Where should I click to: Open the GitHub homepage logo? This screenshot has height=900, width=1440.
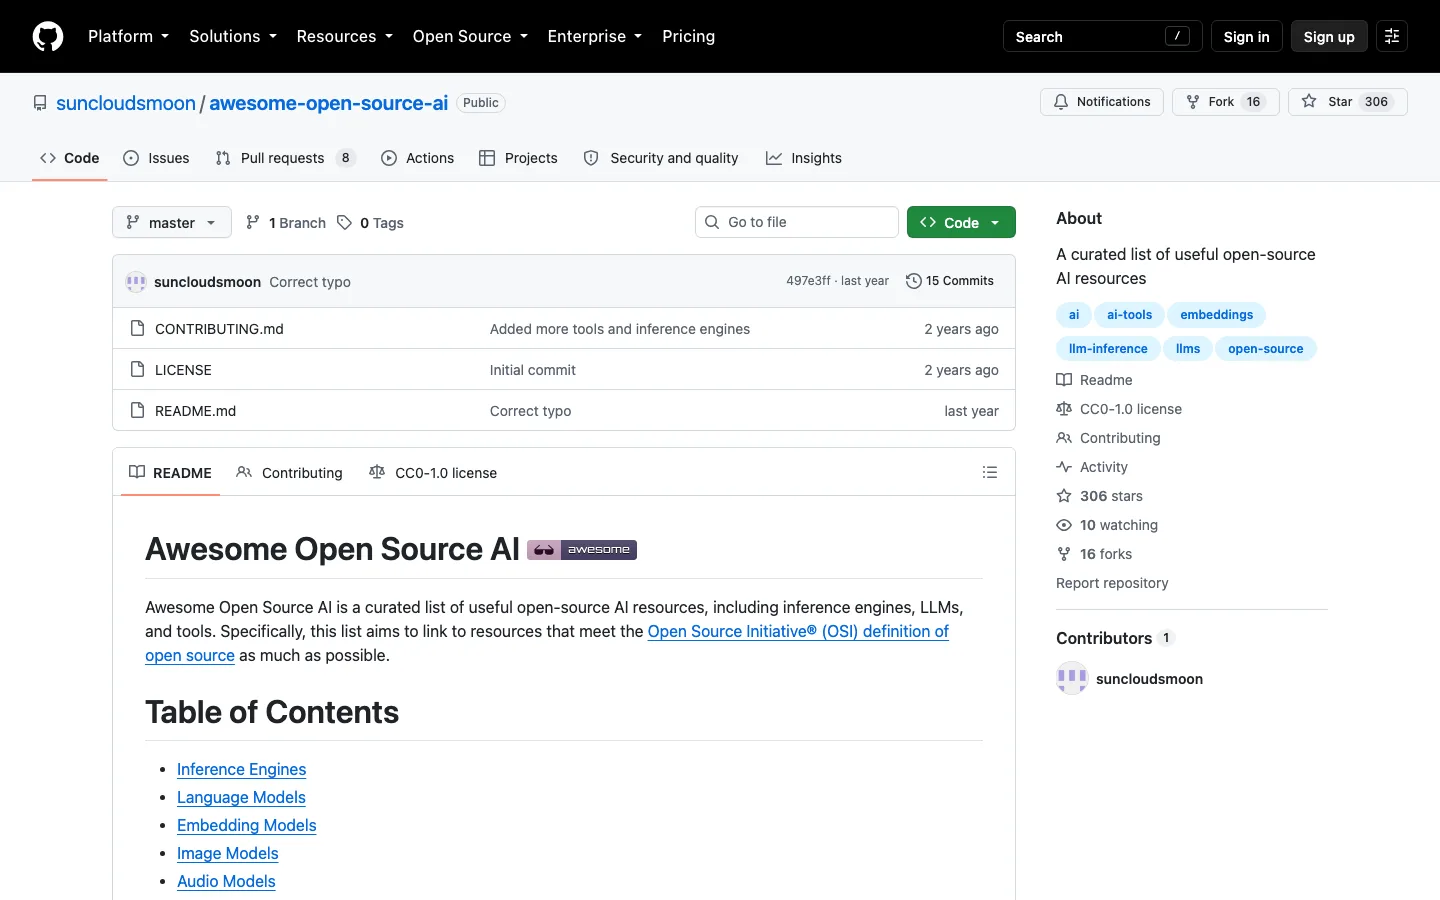48,36
